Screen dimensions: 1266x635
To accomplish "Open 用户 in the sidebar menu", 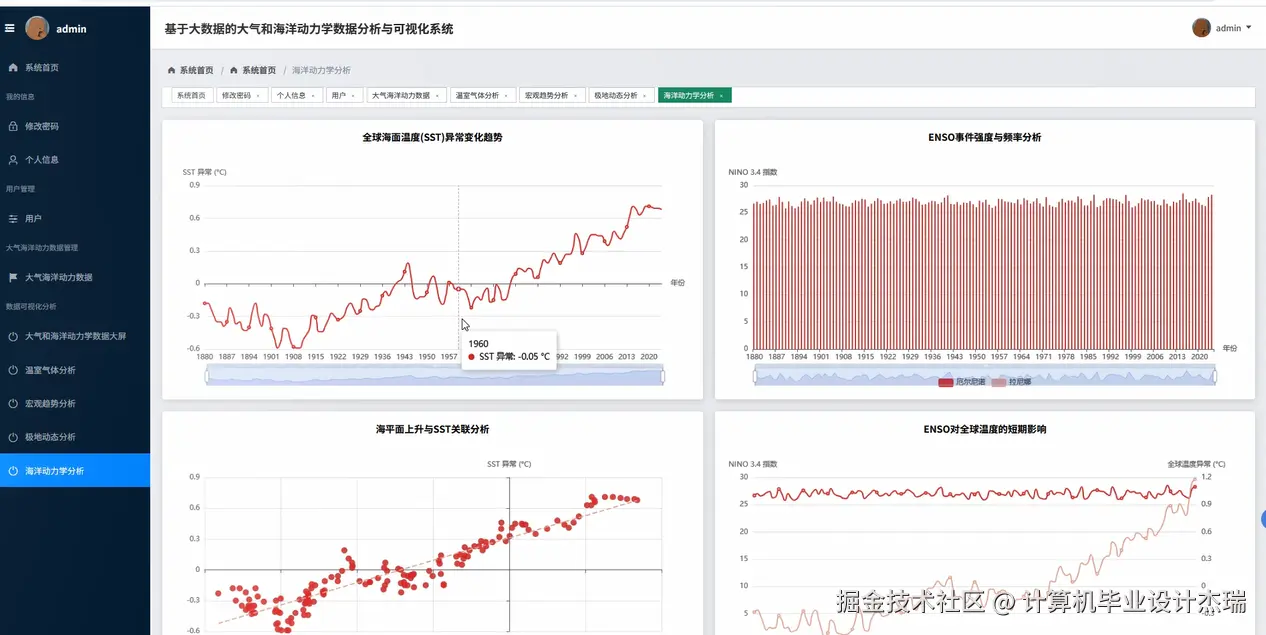I will click(x=75, y=218).
